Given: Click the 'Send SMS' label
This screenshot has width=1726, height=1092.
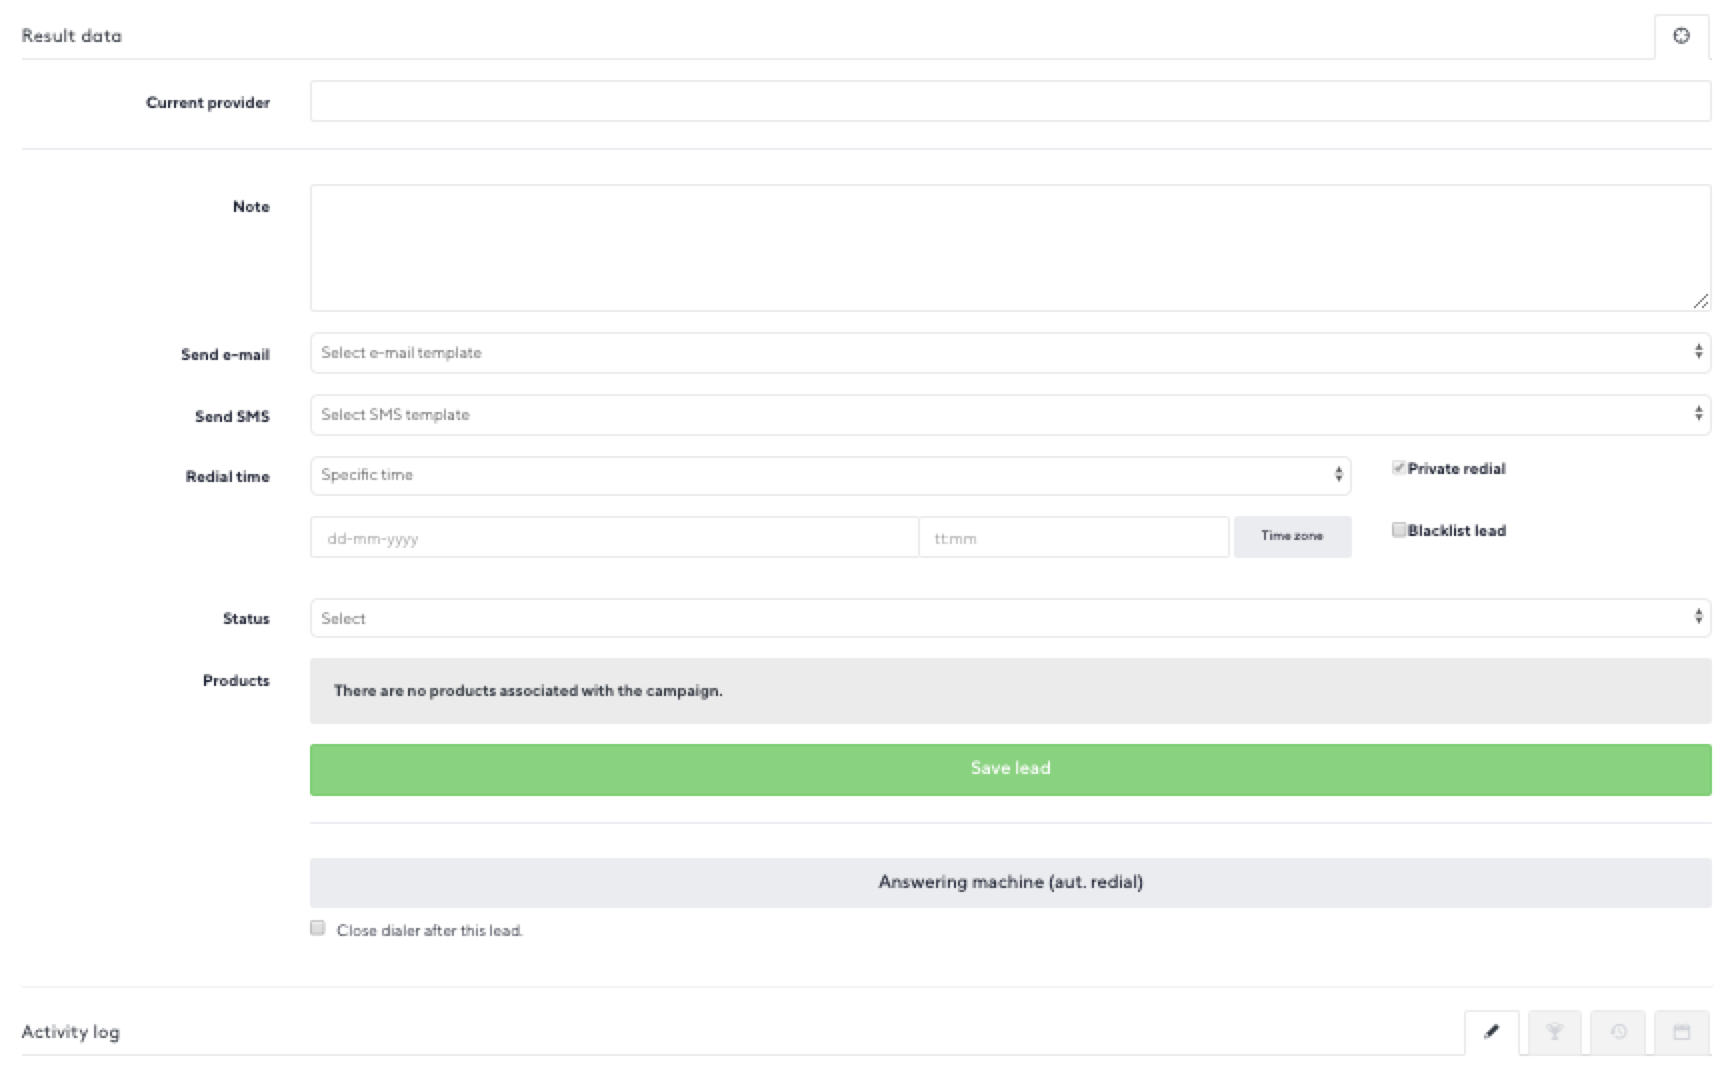Looking at the screenshot, I should coord(232,417).
